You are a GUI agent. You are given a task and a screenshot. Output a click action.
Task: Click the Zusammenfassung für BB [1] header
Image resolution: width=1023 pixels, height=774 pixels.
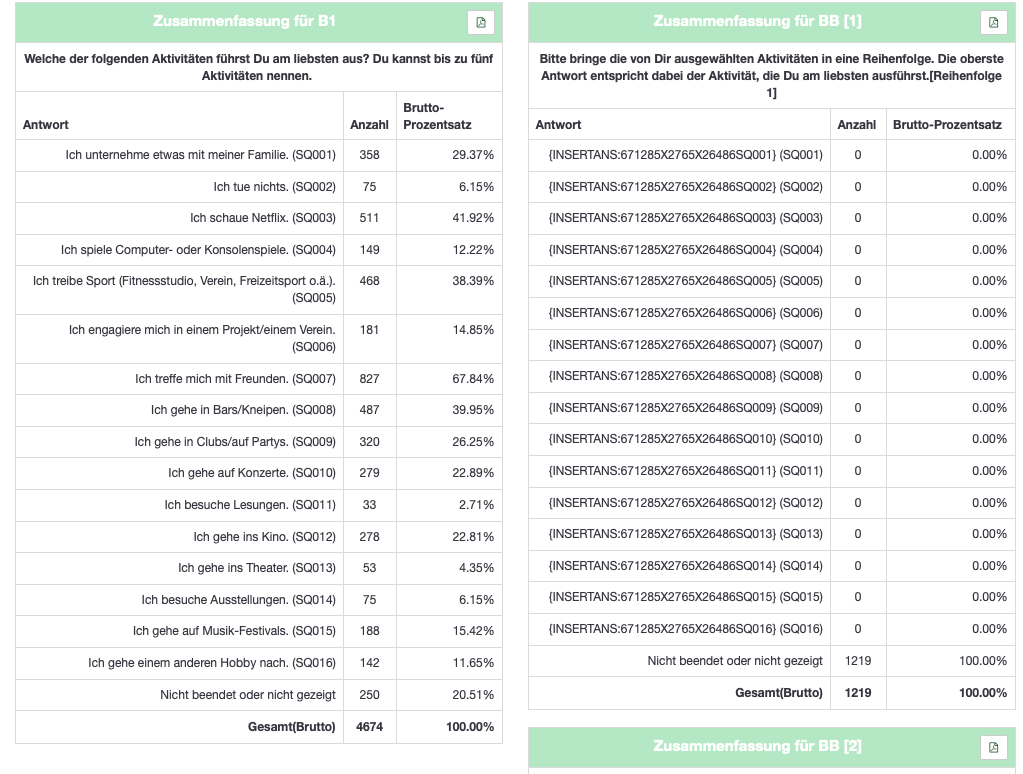(757, 21)
